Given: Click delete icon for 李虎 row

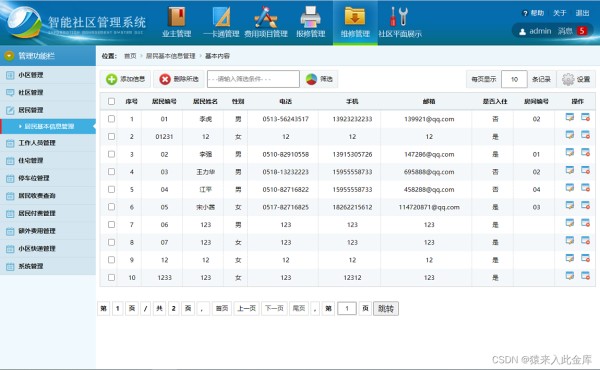Looking at the screenshot, I should (585, 117).
